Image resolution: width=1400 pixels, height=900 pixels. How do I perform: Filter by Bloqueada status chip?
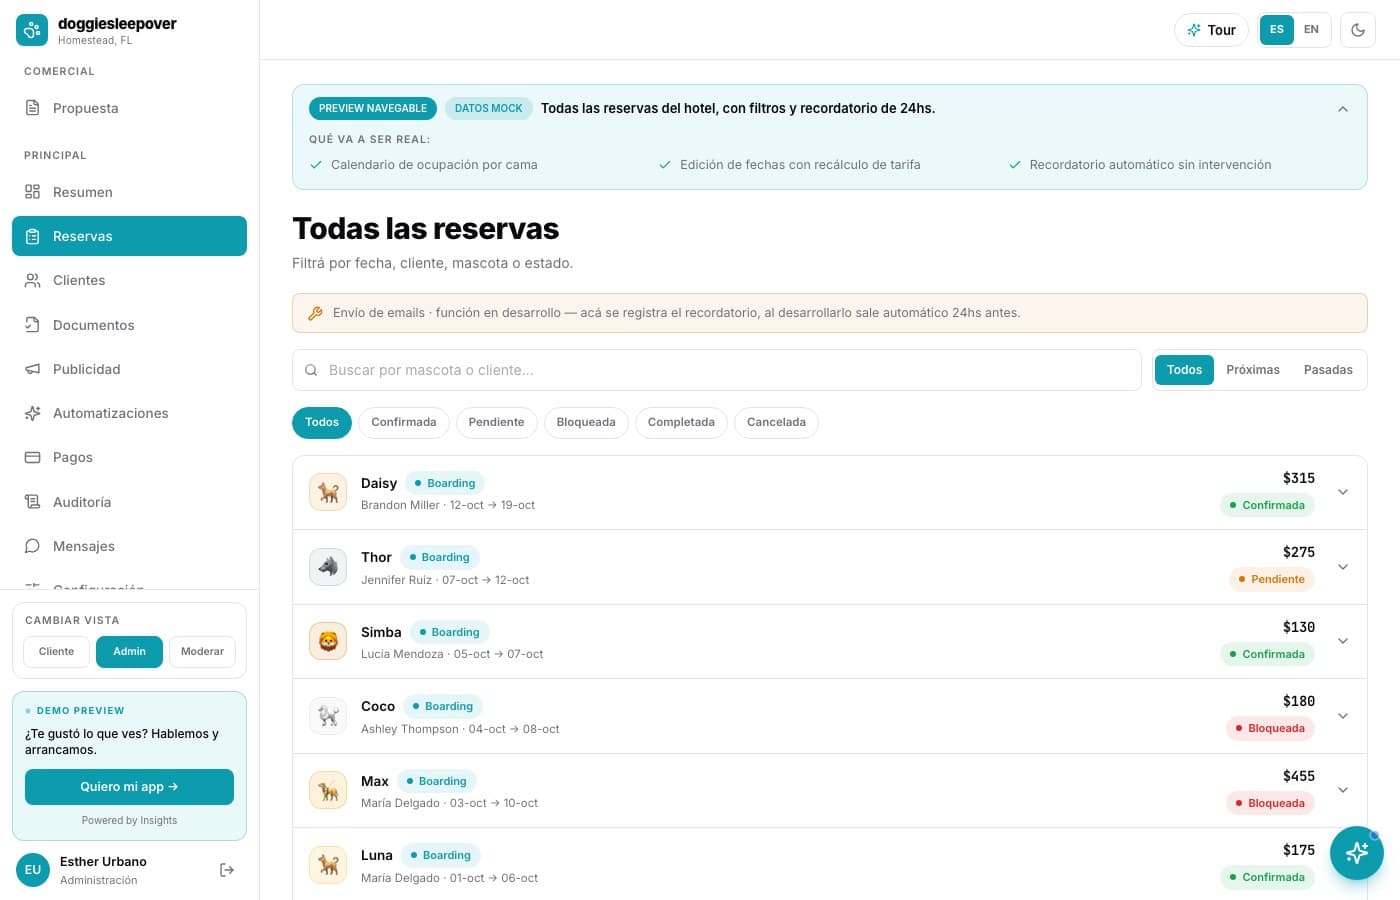(x=586, y=423)
